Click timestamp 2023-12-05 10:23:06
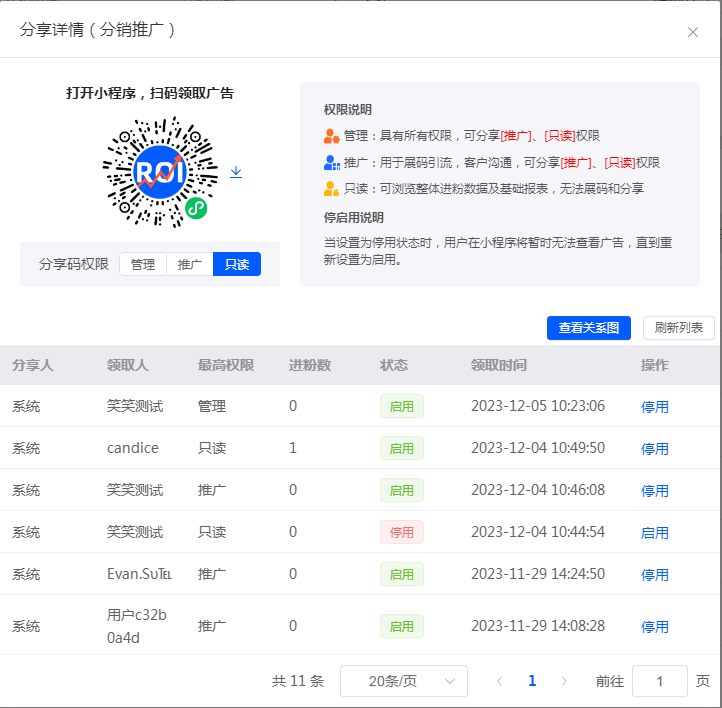 pyautogui.click(x=538, y=406)
